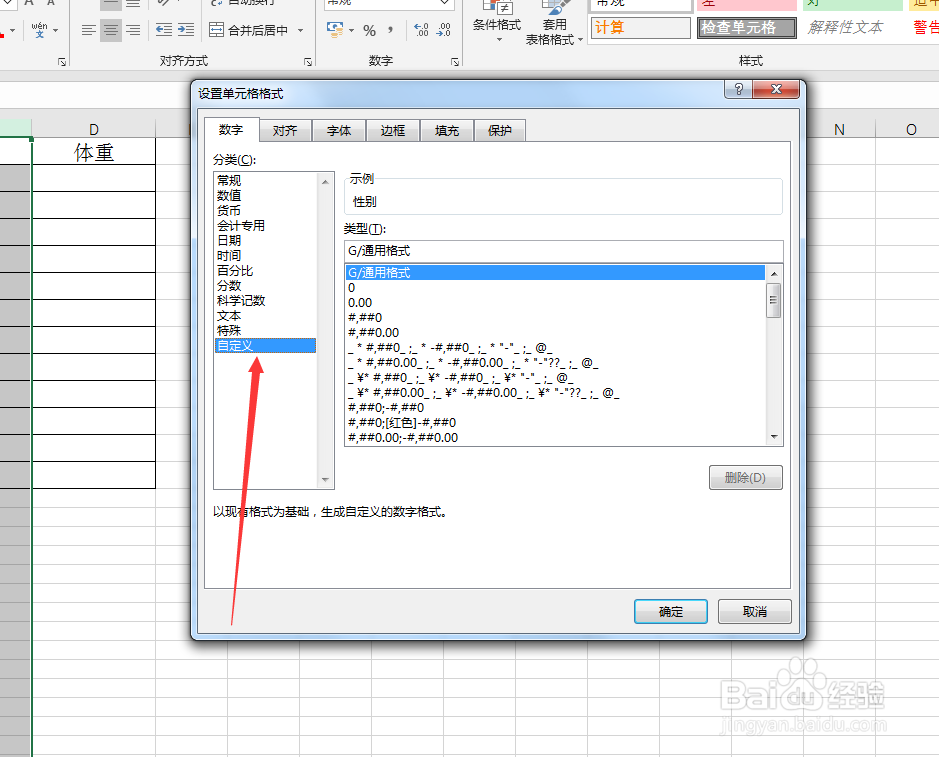The height and width of the screenshot is (757, 939).
Task: Click the 取消 button
Action: click(755, 611)
